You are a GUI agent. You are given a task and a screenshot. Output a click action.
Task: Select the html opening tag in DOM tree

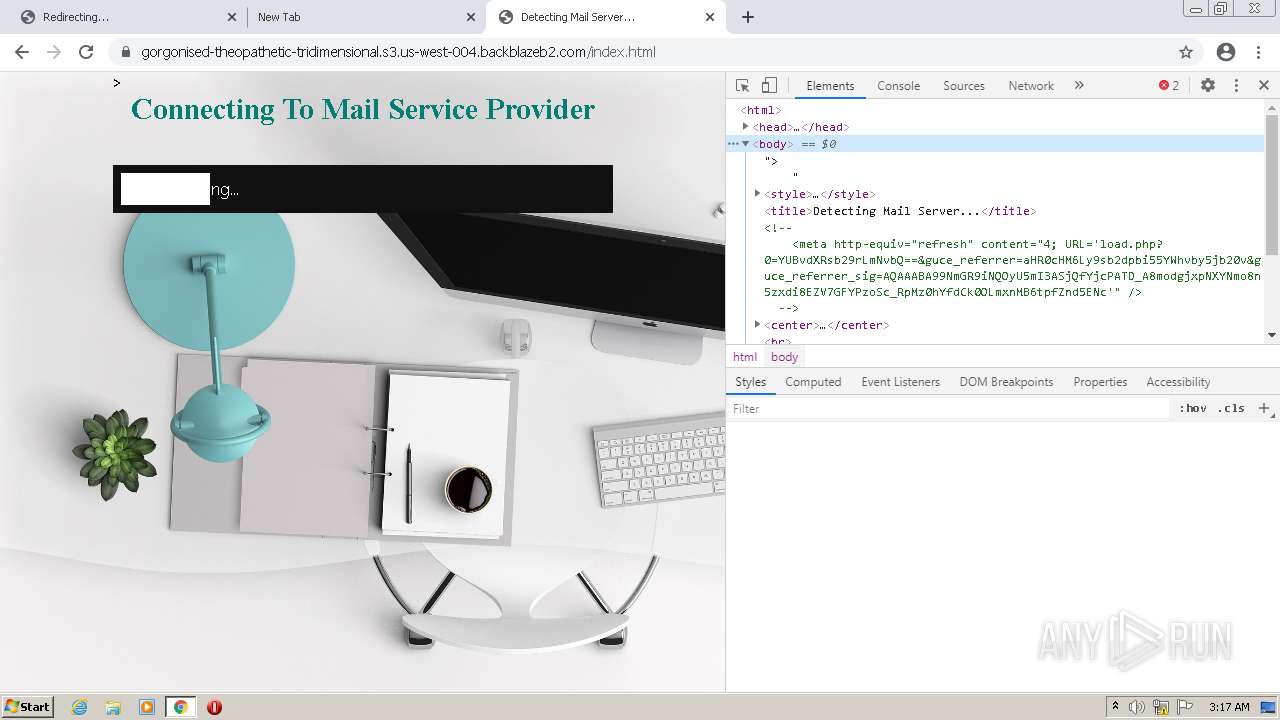tap(760, 110)
